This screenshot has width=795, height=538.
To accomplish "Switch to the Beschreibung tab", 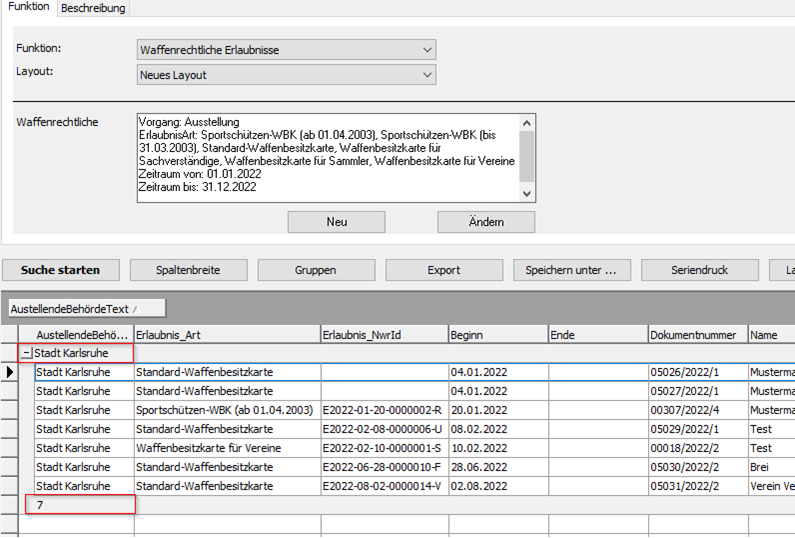I will (93, 8).
